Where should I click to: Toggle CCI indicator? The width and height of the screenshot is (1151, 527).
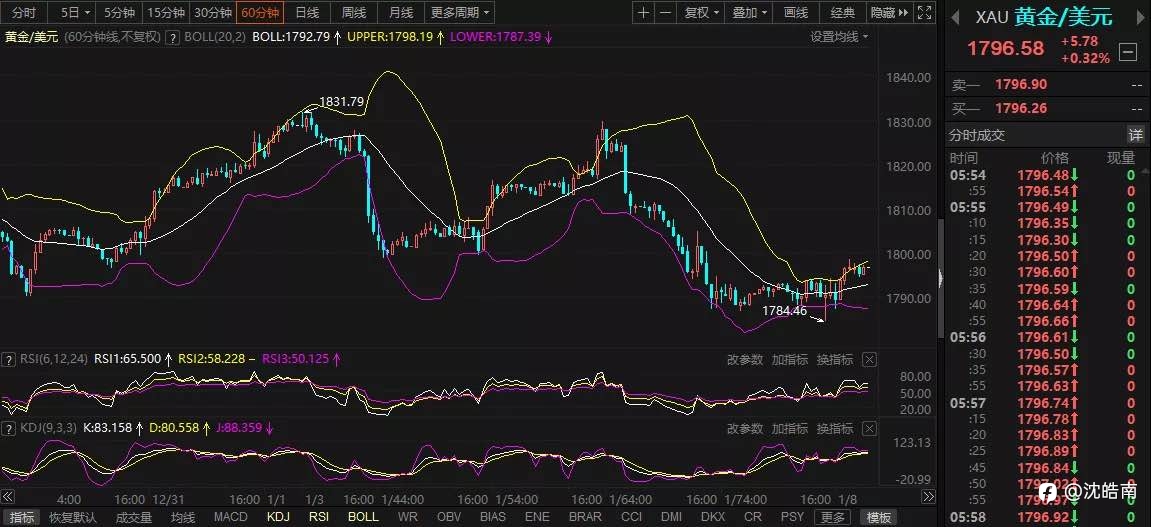point(631,517)
